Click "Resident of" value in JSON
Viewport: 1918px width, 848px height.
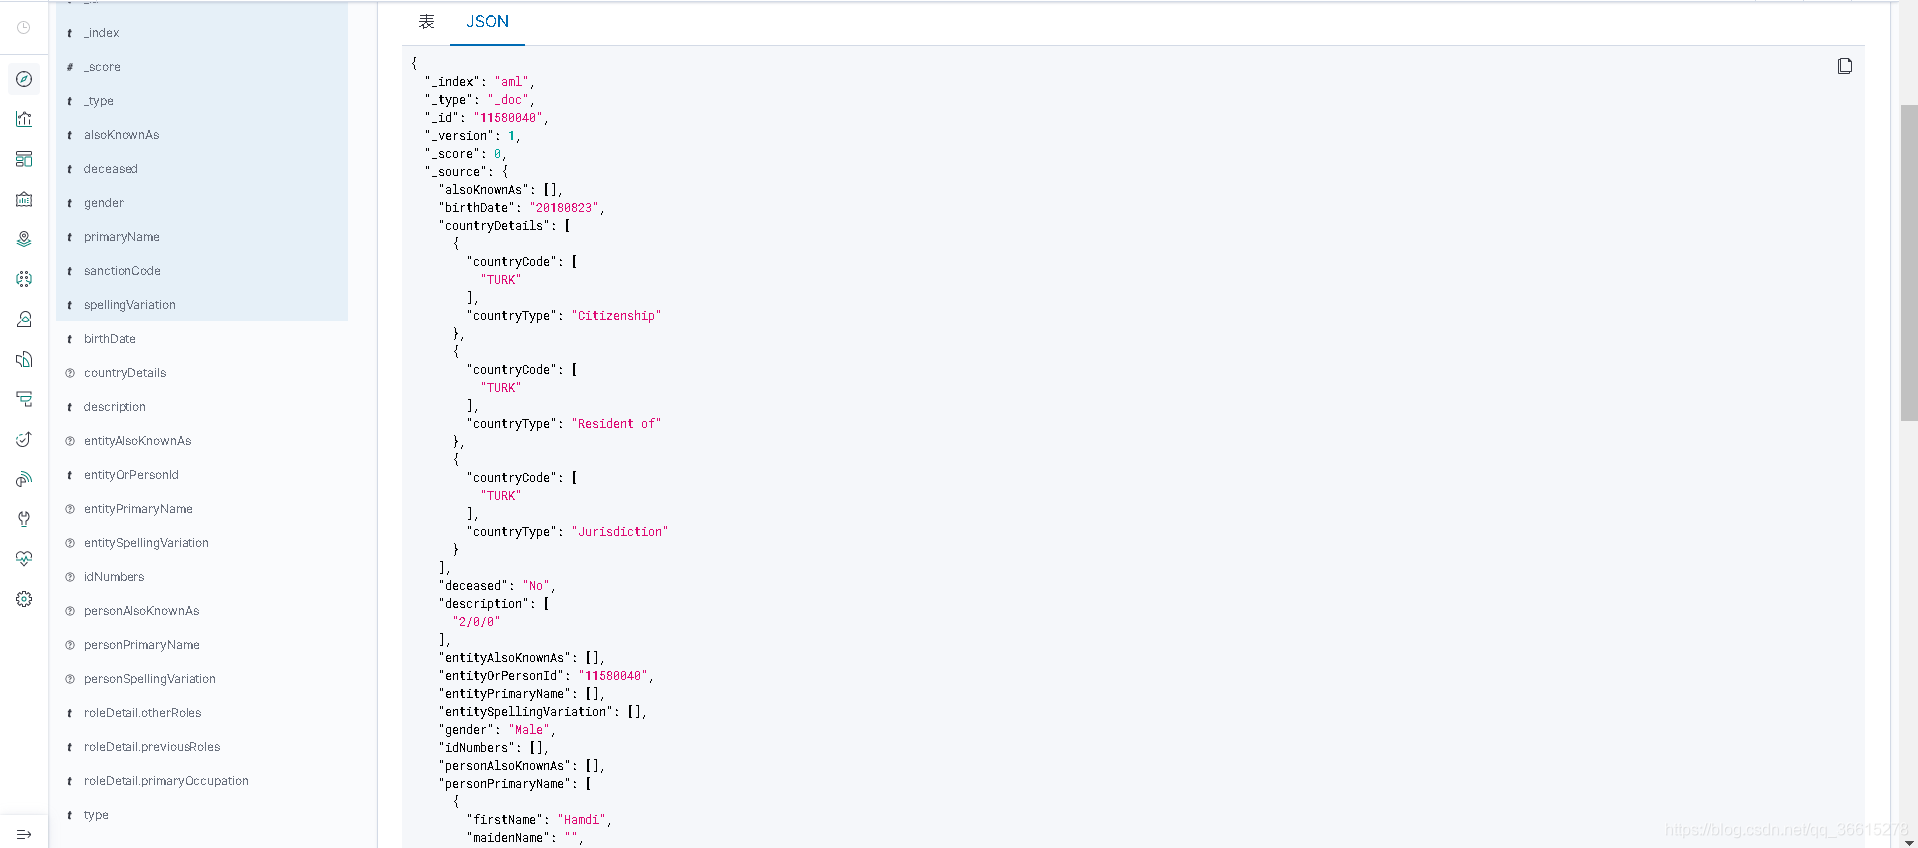(x=617, y=424)
